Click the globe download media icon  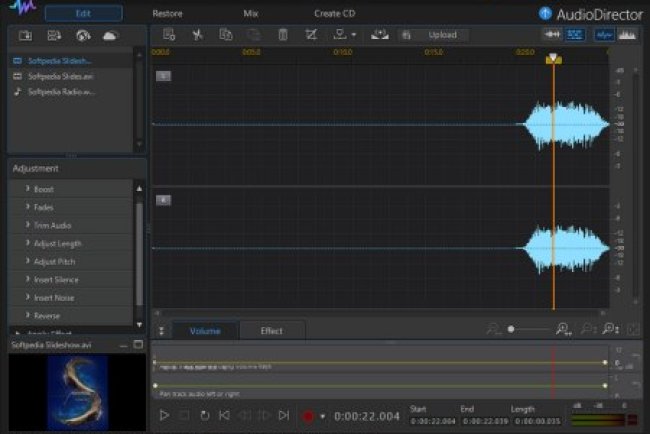(x=83, y=36)
